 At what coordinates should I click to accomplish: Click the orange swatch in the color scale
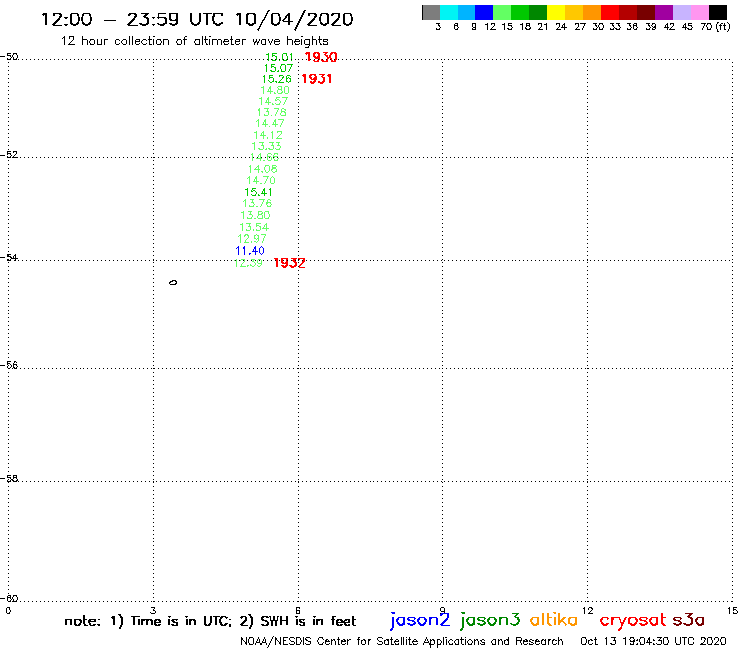pos(592,12)
